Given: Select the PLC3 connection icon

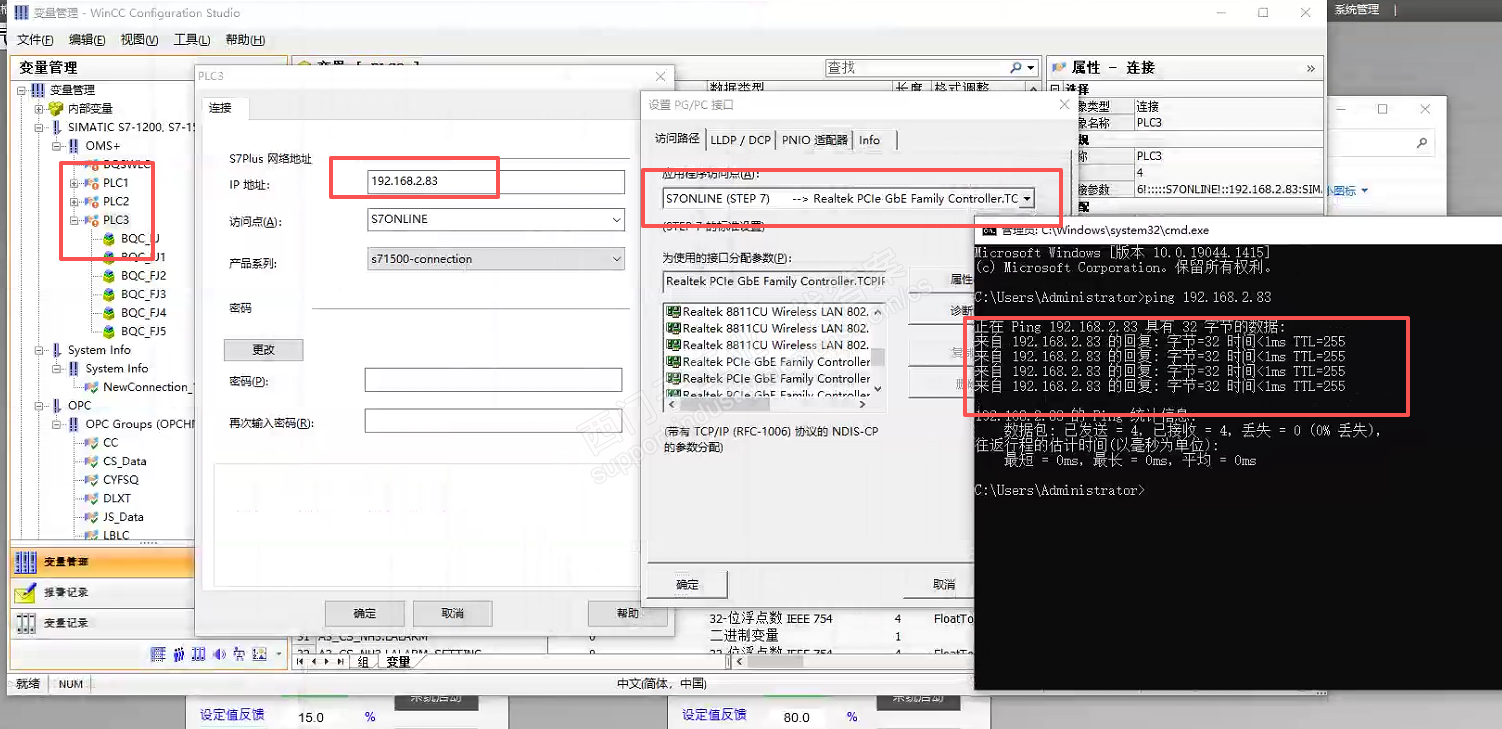Looking at the screenshot, I should (91, 220).
